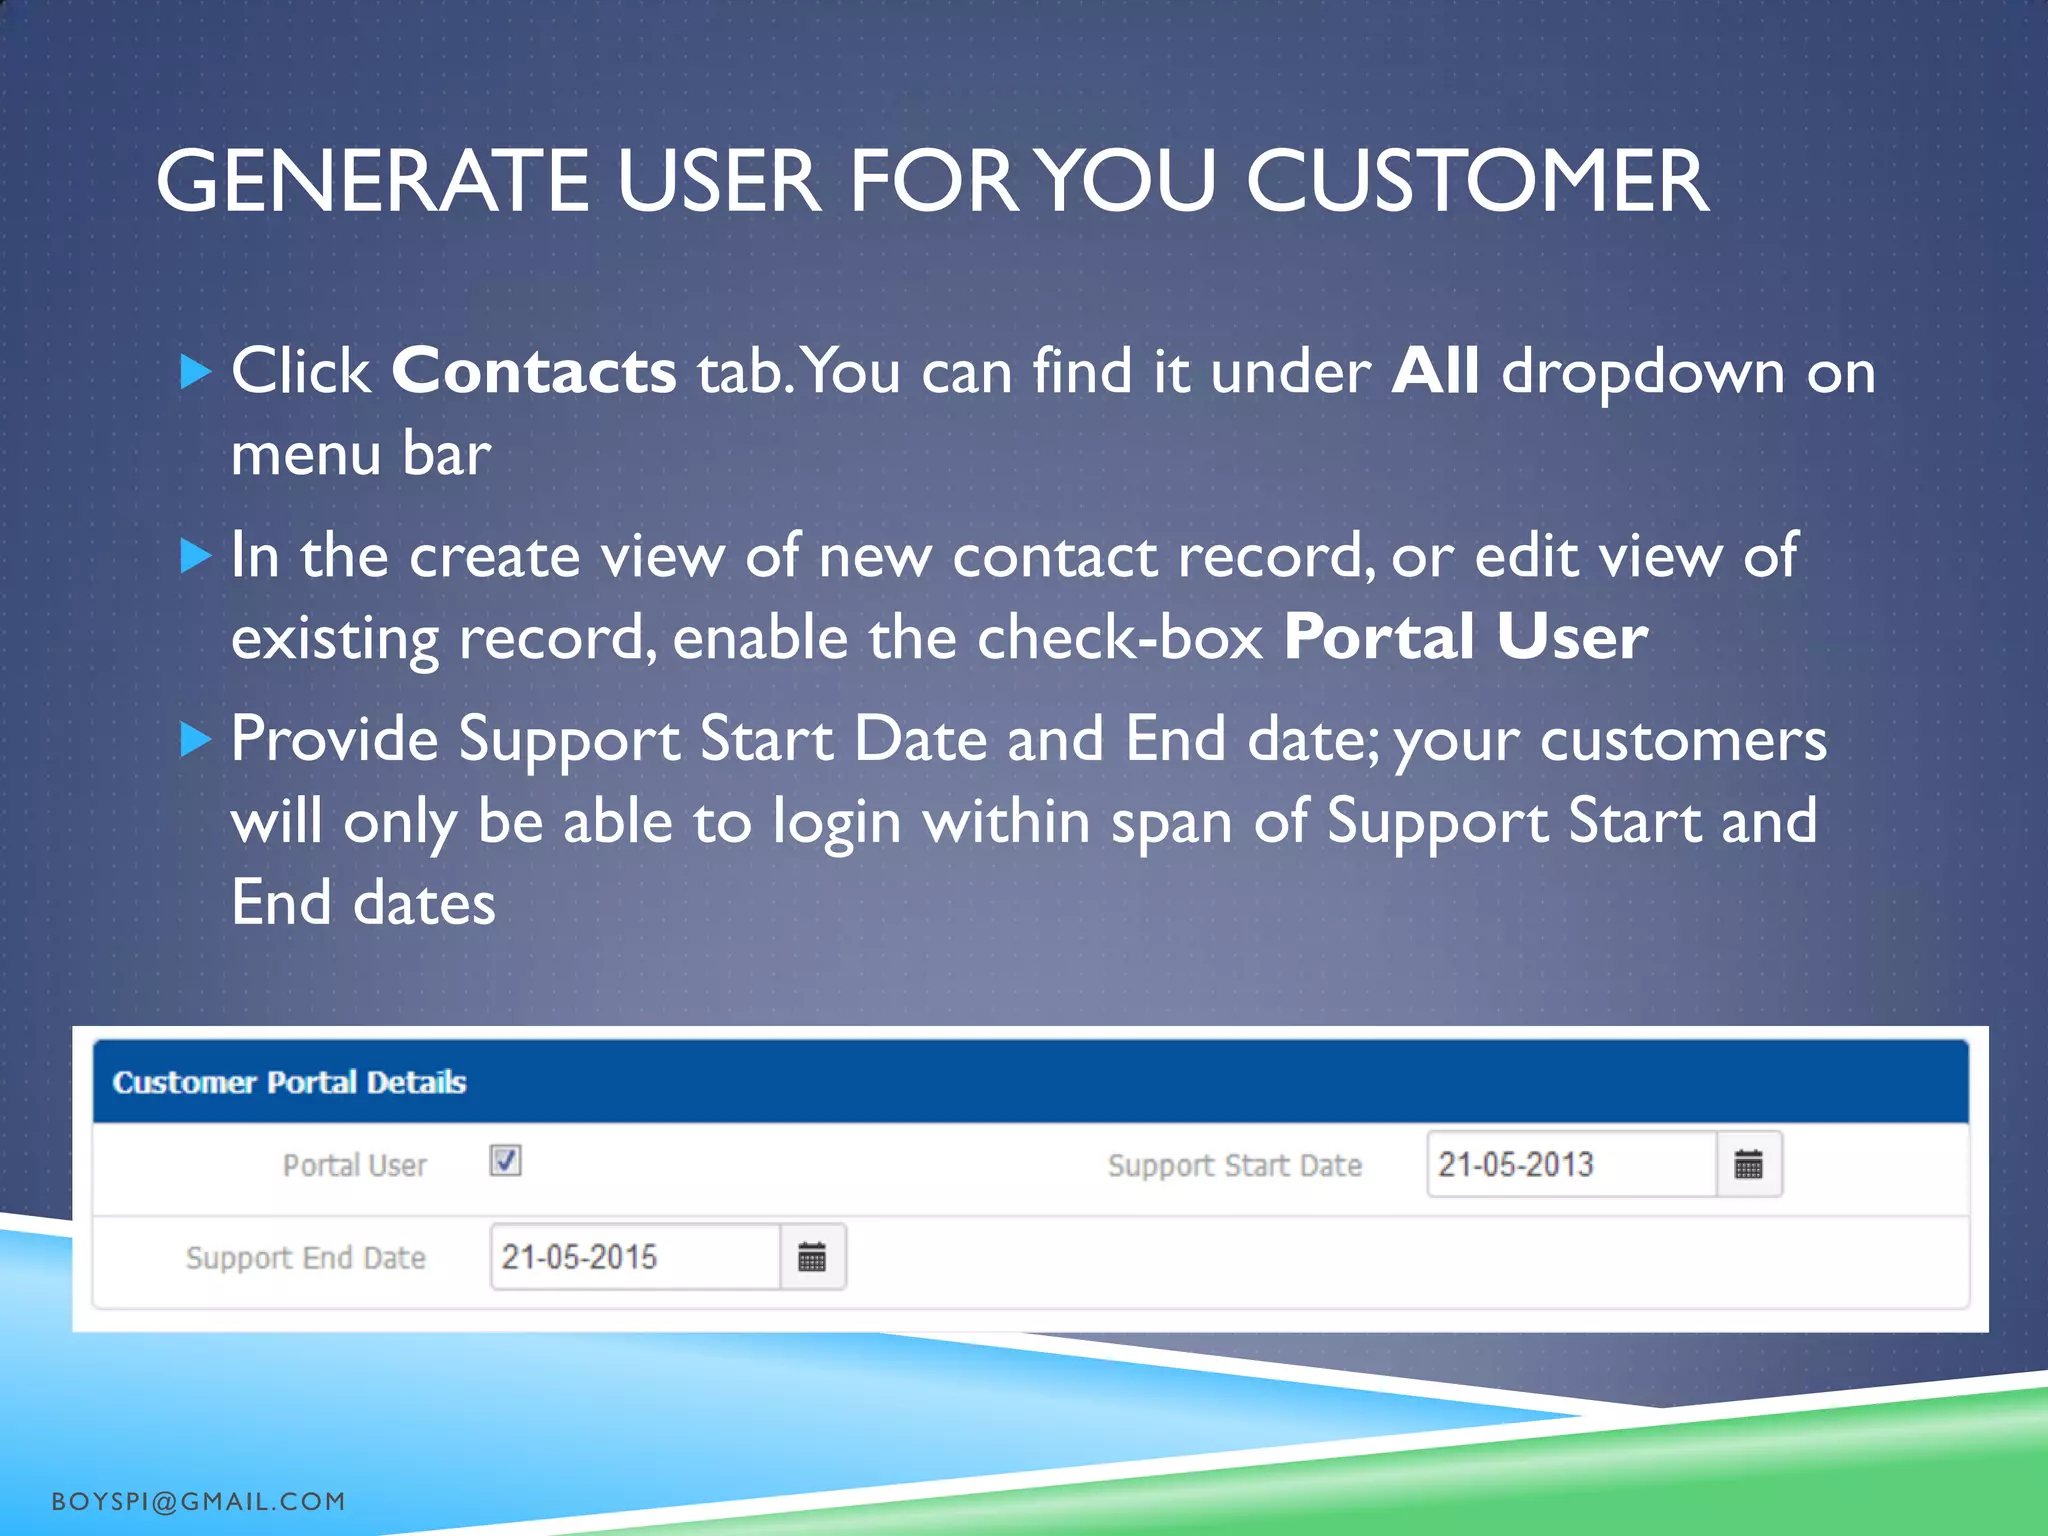Click the bold word All in first bullet
Image resolution: width=2048 pixels, height=1536 pixels.
pyautogui.click(x=1435, y=371)
